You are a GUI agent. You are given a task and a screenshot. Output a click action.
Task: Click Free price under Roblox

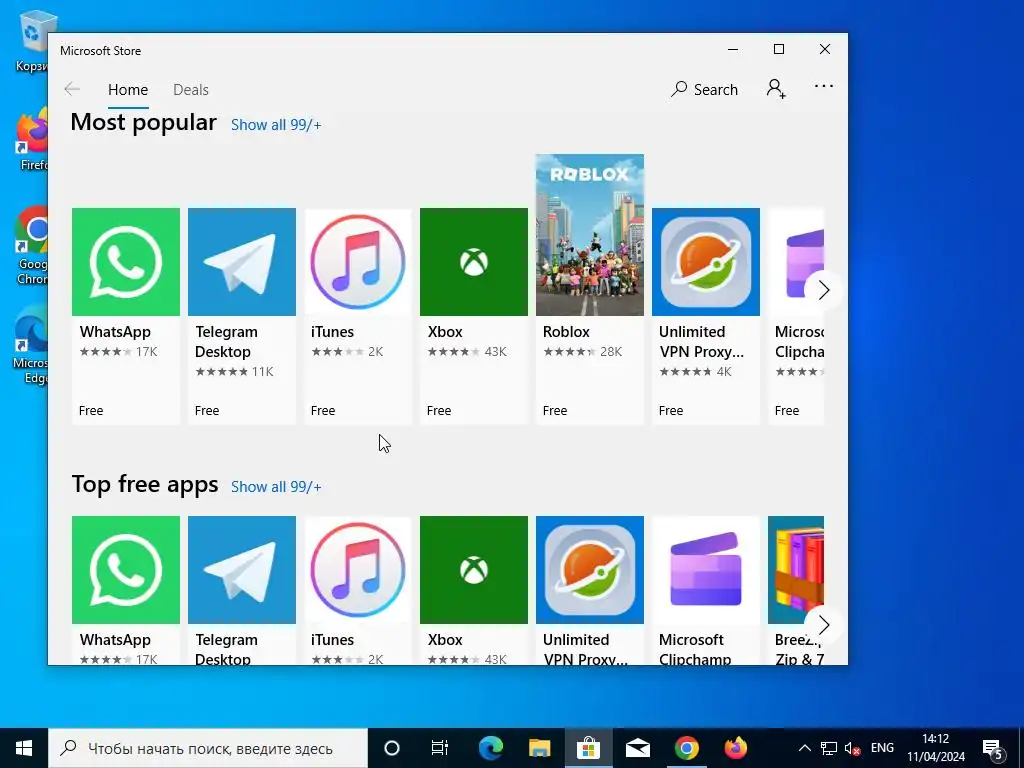click(x=555, y=410)
